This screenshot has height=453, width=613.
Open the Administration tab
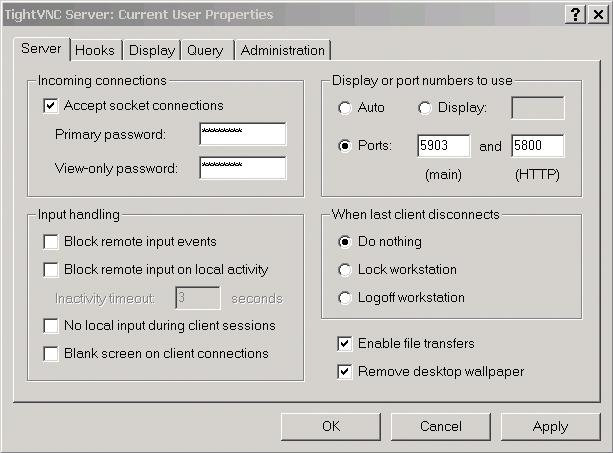pos(283,50)
